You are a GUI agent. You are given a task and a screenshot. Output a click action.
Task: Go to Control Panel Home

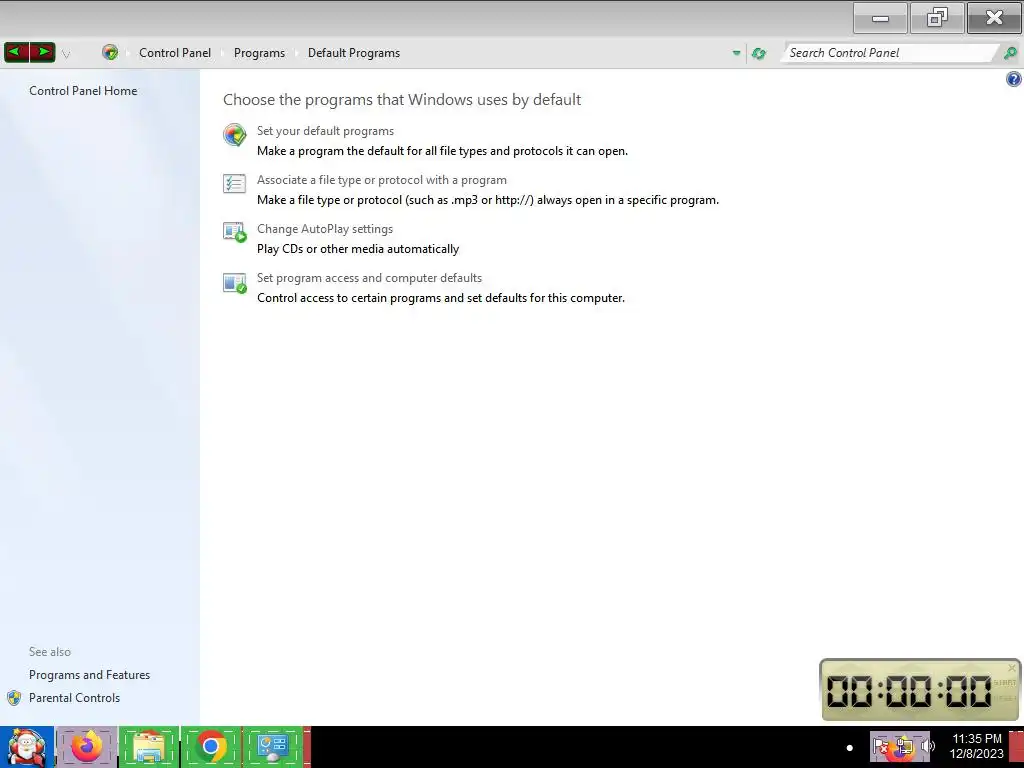[x=83, y=91]
